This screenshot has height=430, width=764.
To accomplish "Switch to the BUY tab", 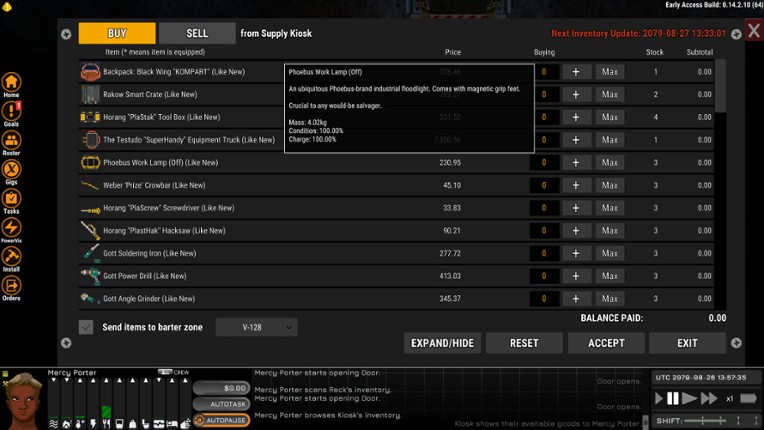I will pos(117,33).
